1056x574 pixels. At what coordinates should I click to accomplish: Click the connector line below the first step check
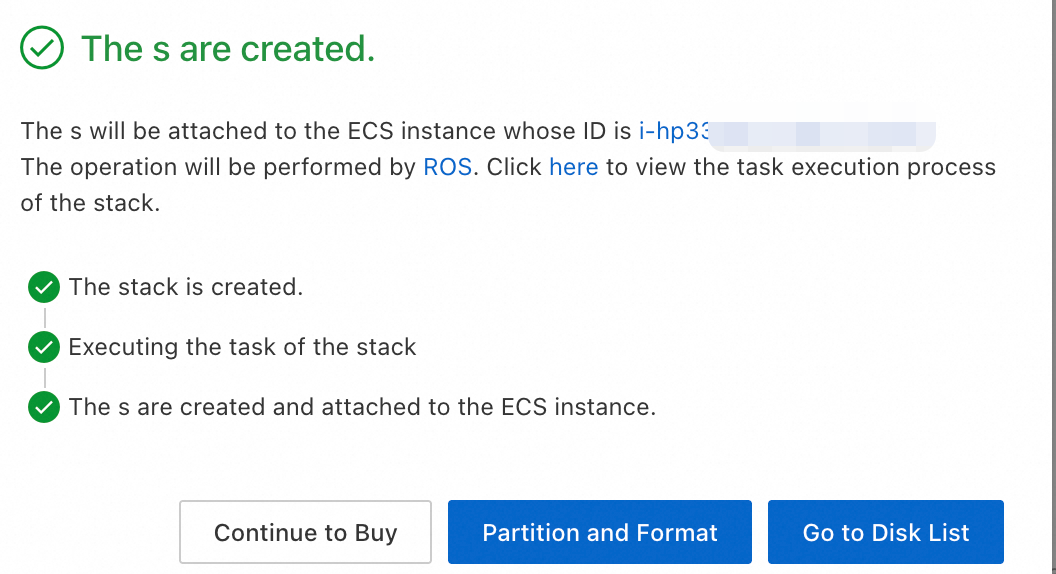click(44, 317)
